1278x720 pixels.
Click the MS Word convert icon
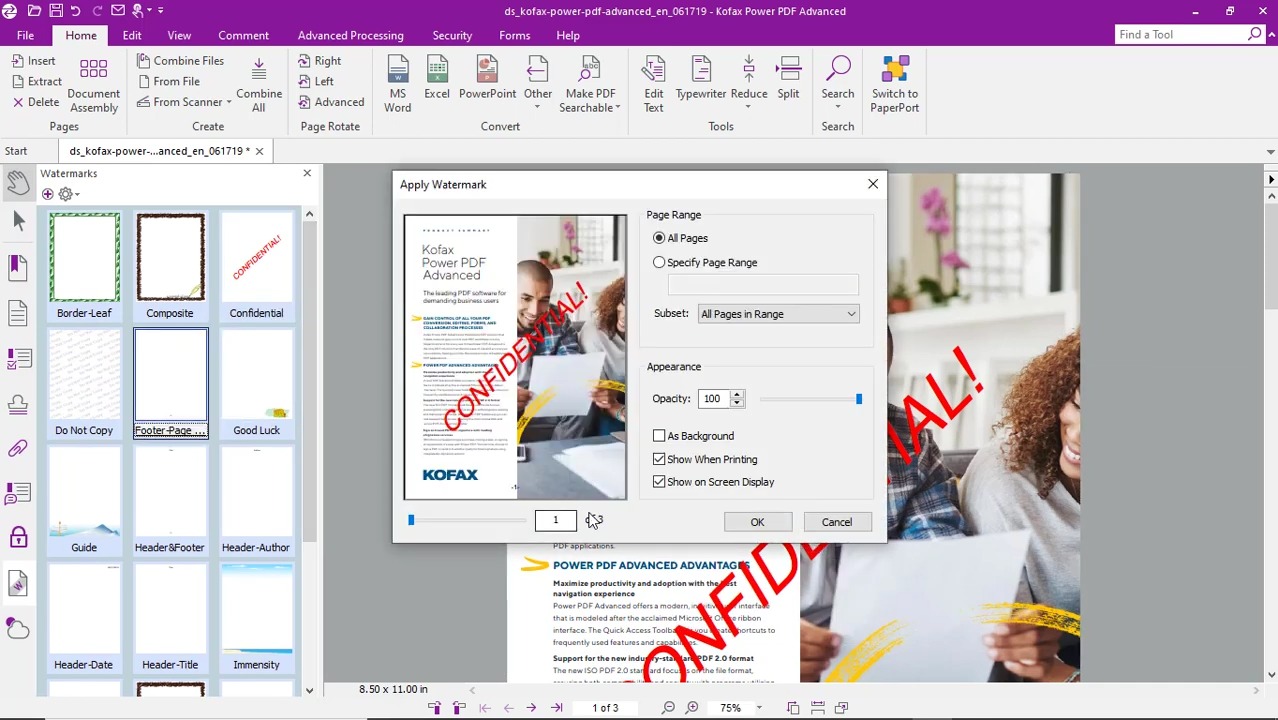point(397,84)
